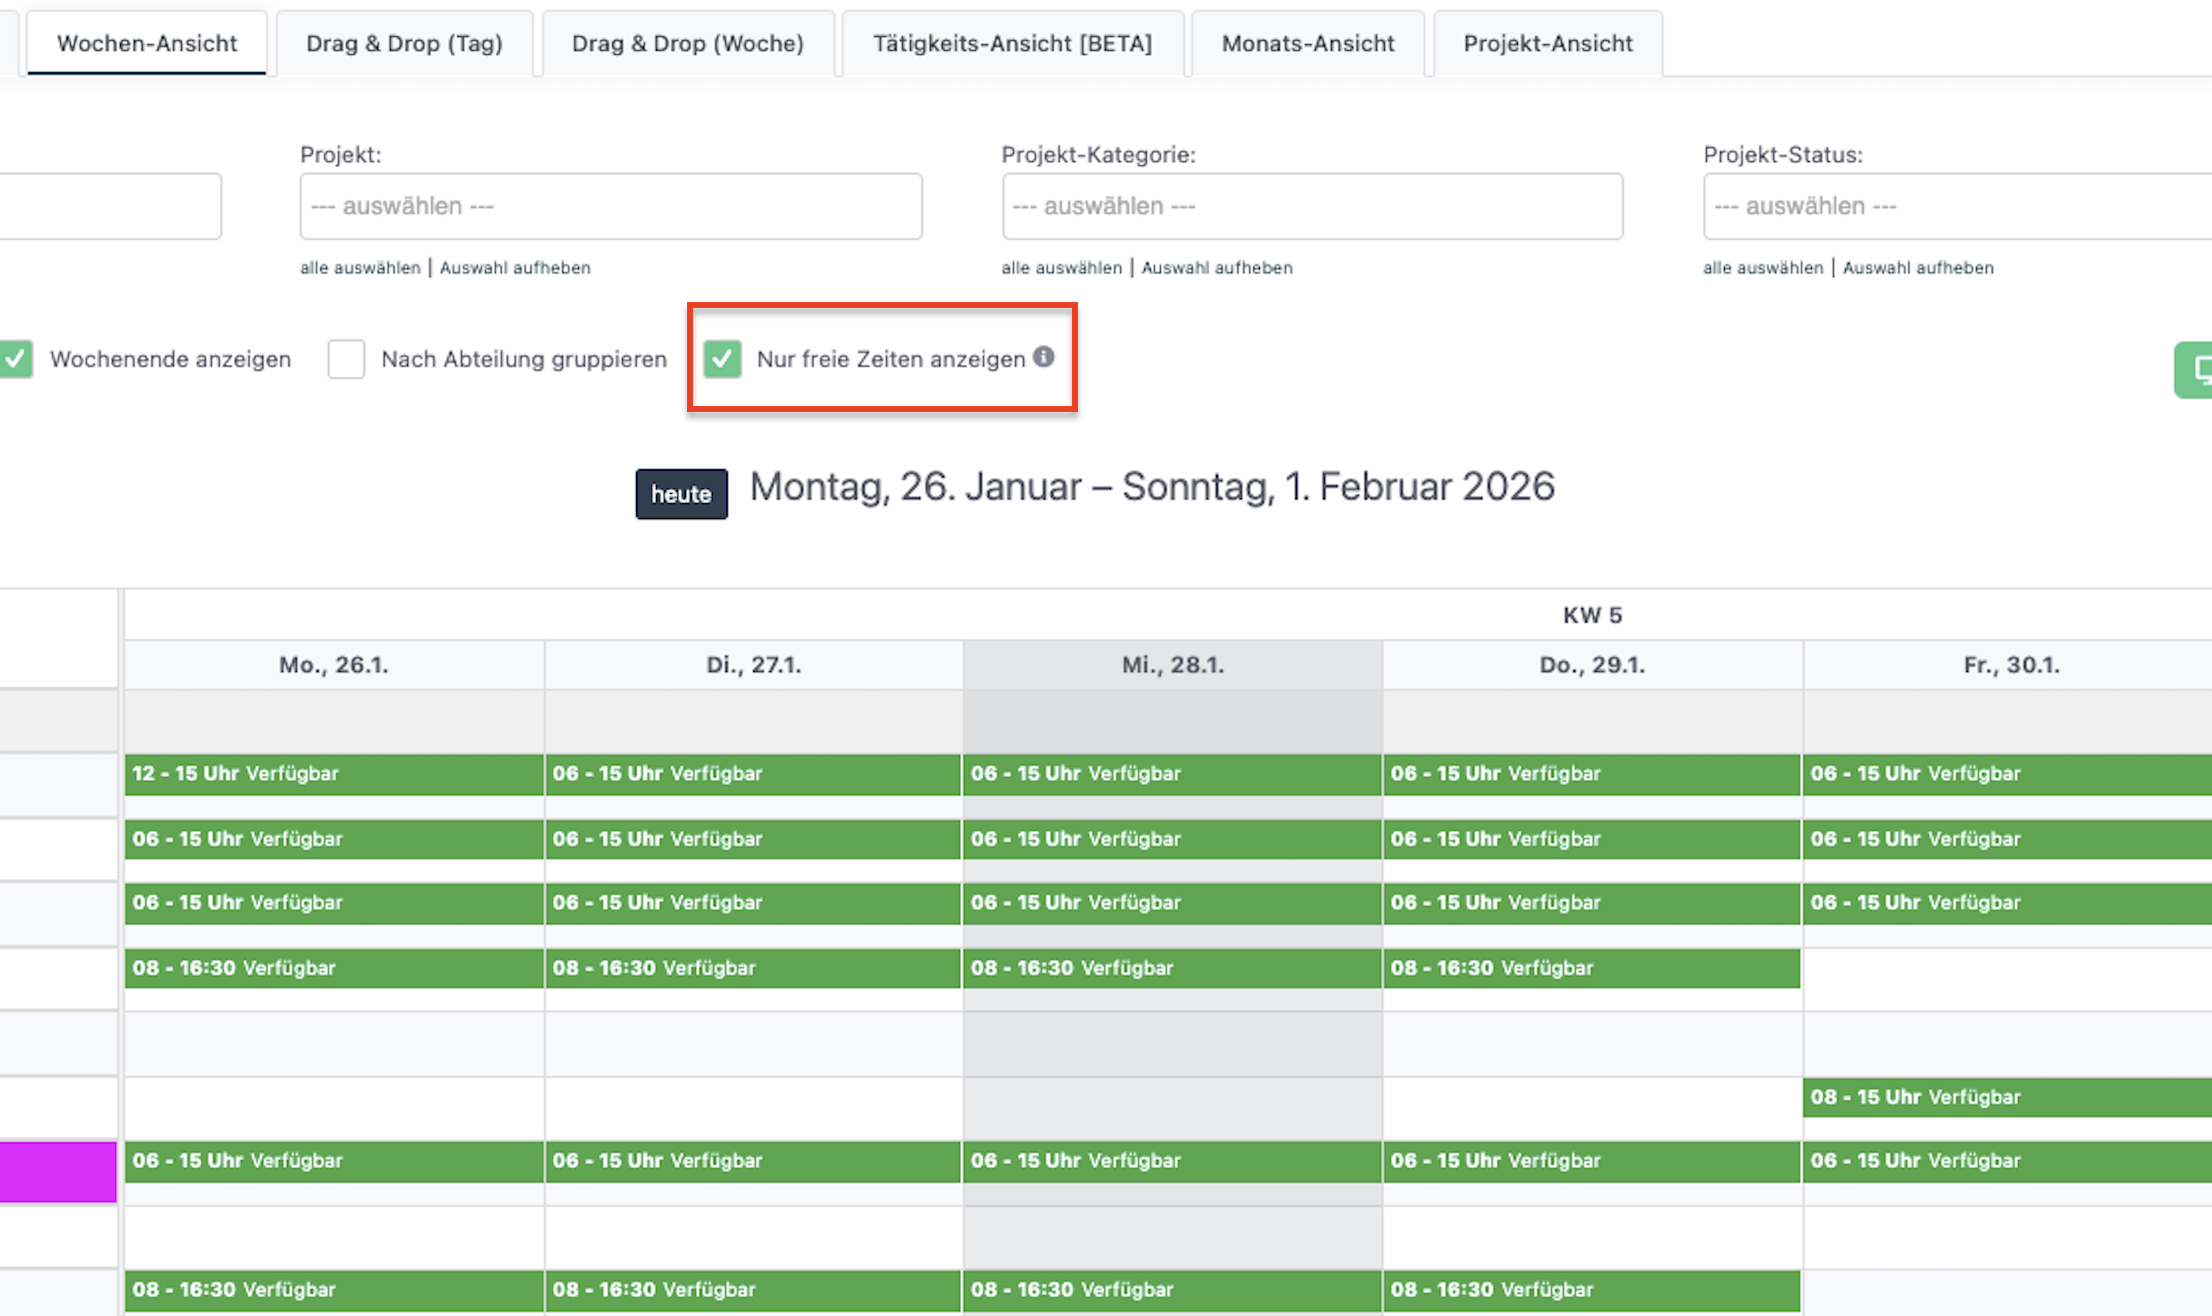Switch to Drag & Drop (Tag) tab
The image size is (2212, 1316).
(x=404, y=44)
